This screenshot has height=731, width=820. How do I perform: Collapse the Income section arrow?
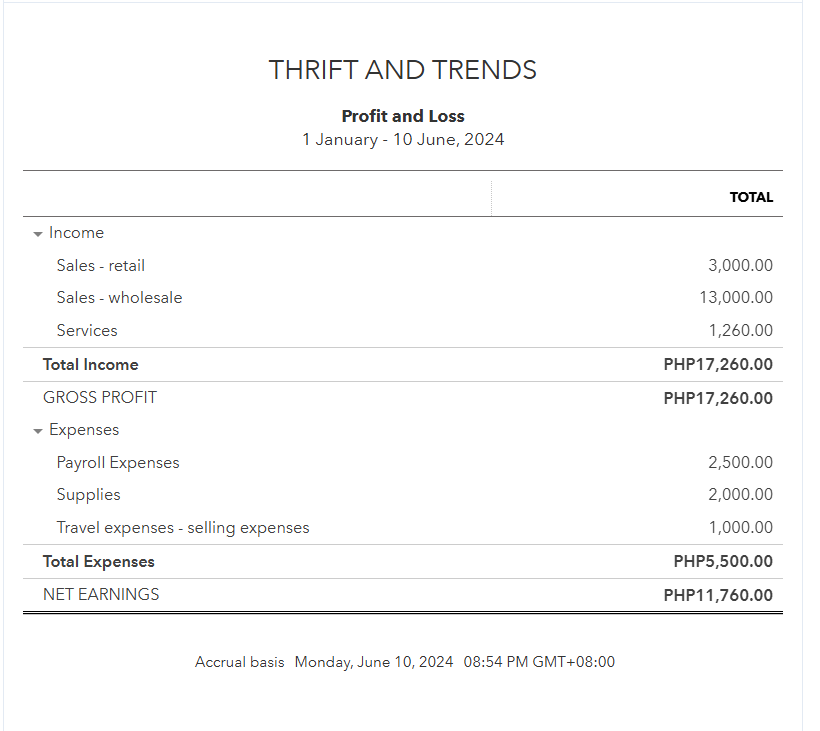click(x=38, y=233)
